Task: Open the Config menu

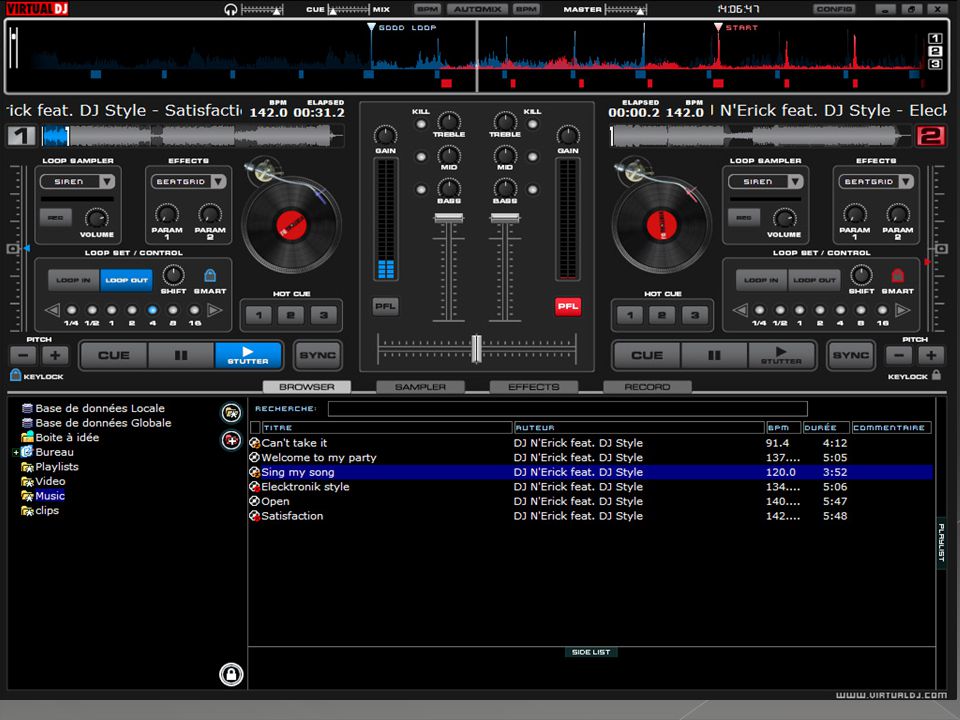Action: [x=834, y=9]
